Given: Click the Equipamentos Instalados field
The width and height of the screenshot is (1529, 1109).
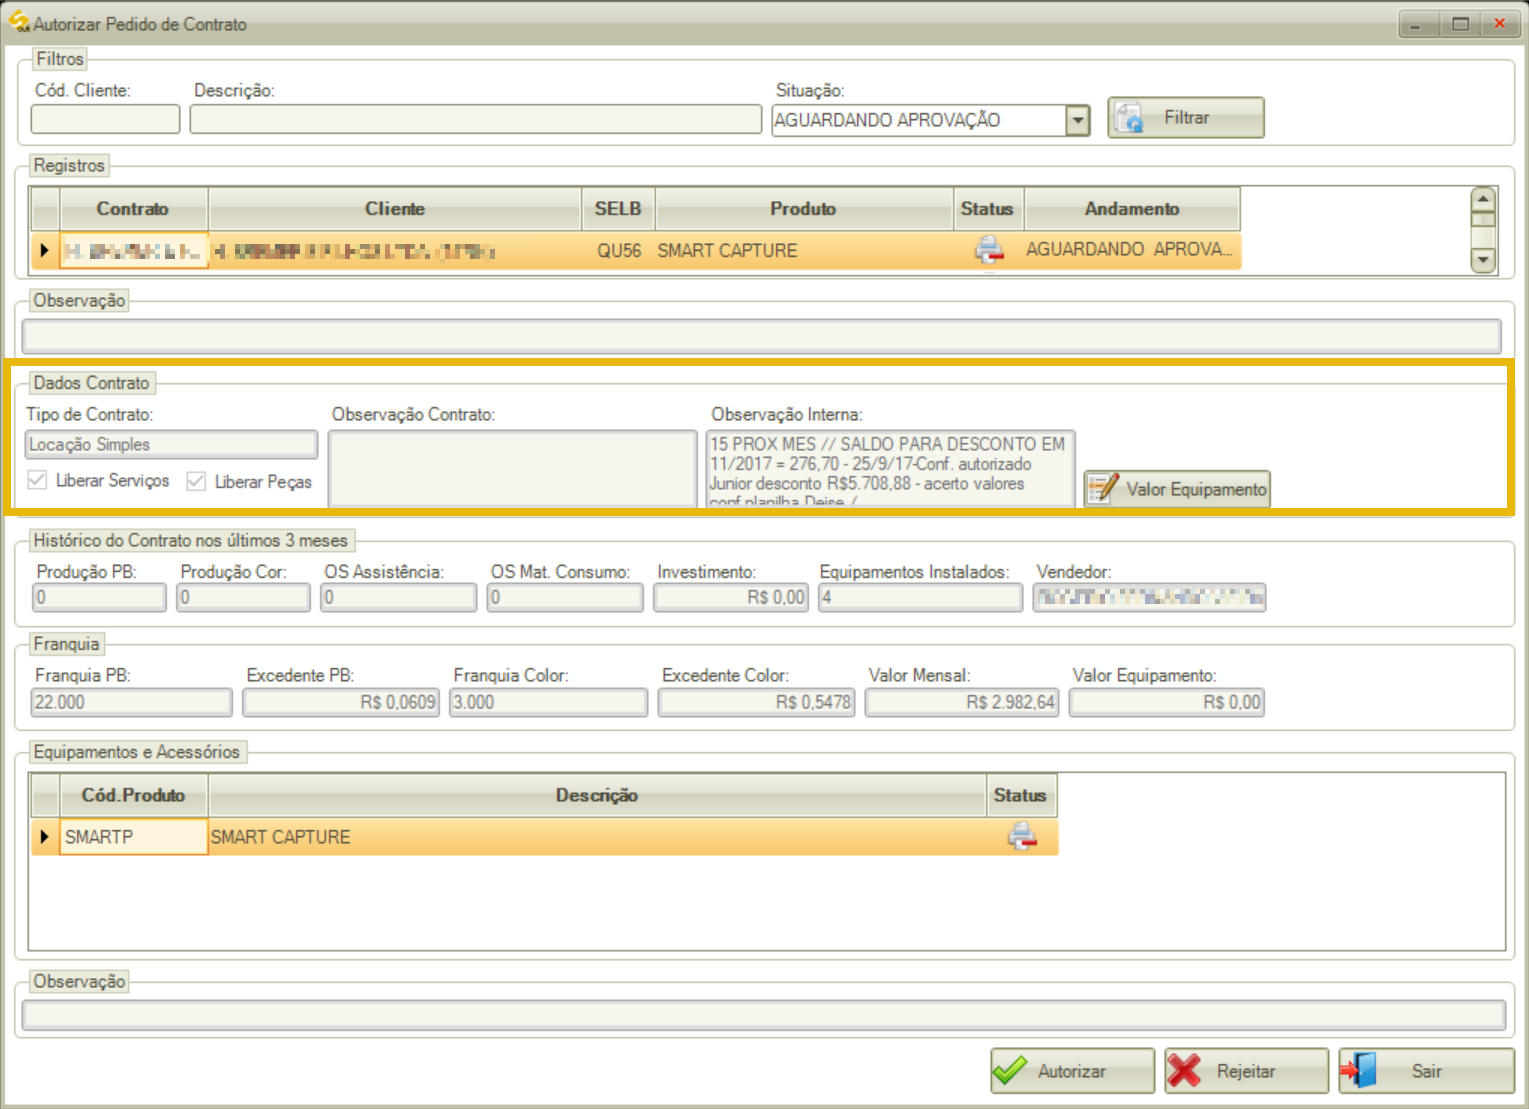Looking at the screenshot, I should coord(920,597).
